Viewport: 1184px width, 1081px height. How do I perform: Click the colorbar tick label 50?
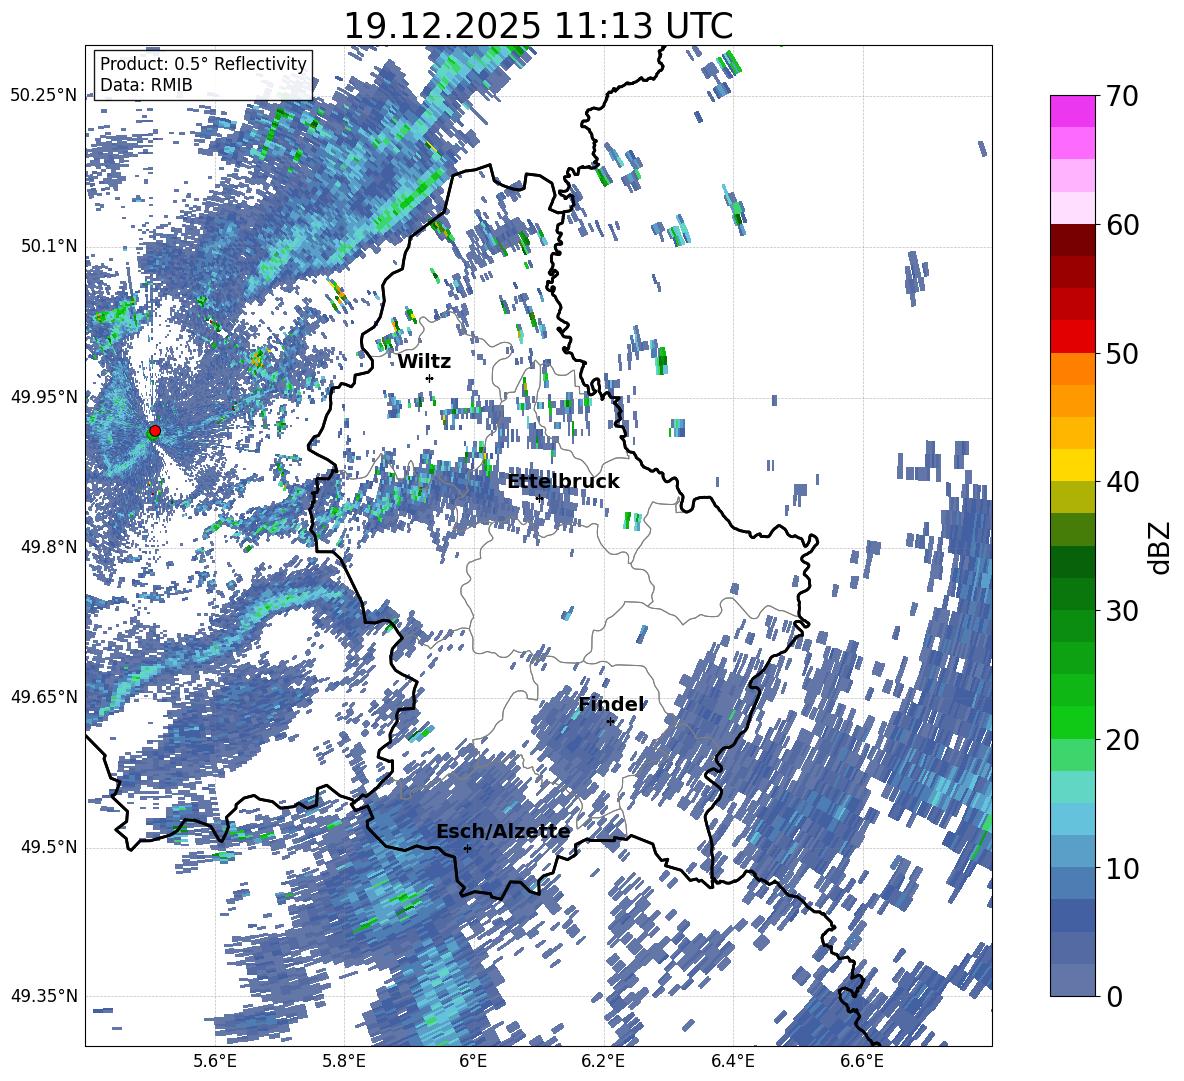(1122, 354)
